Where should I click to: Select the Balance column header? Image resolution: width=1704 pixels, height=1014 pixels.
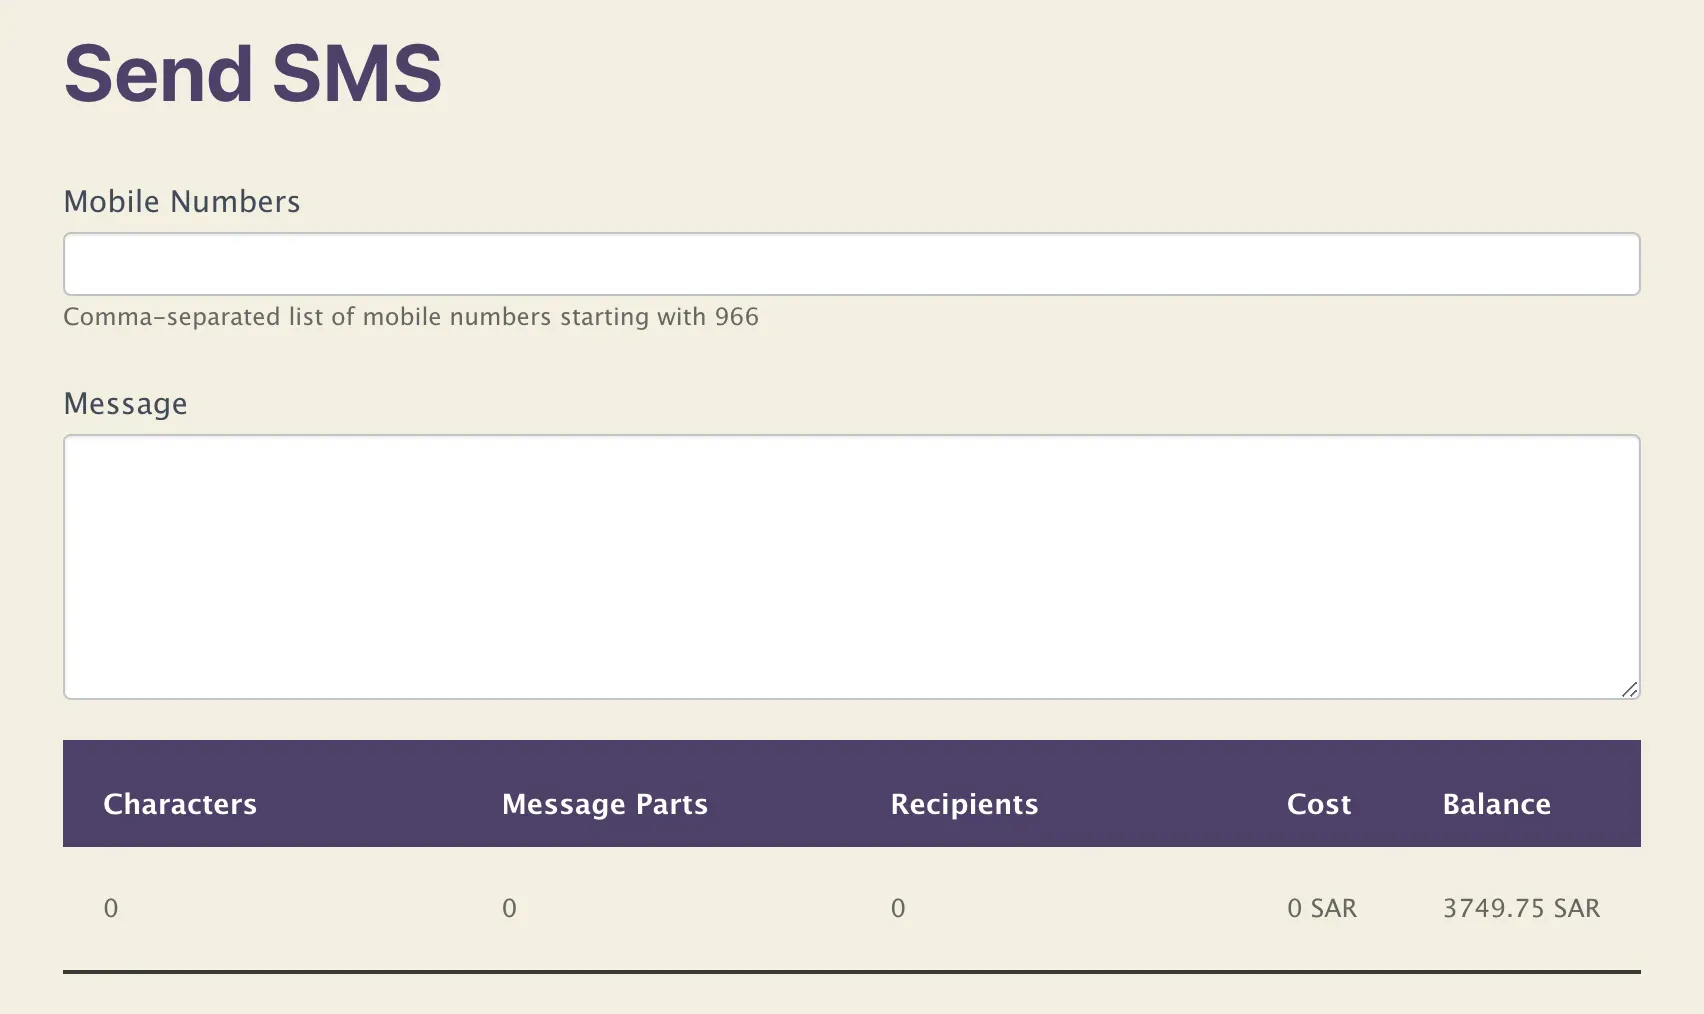(x=1497, y=804)
